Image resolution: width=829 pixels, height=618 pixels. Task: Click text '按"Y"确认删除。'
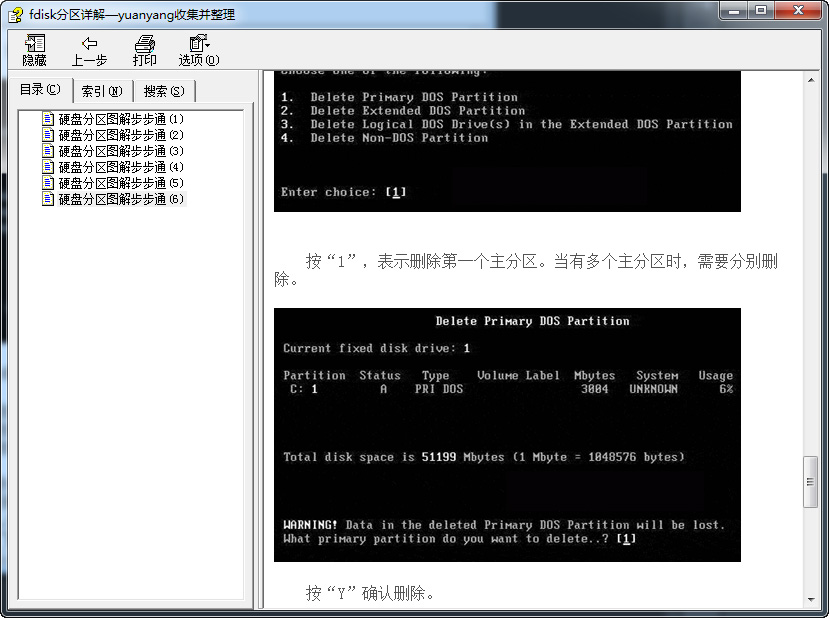click(x=371, y=593)
